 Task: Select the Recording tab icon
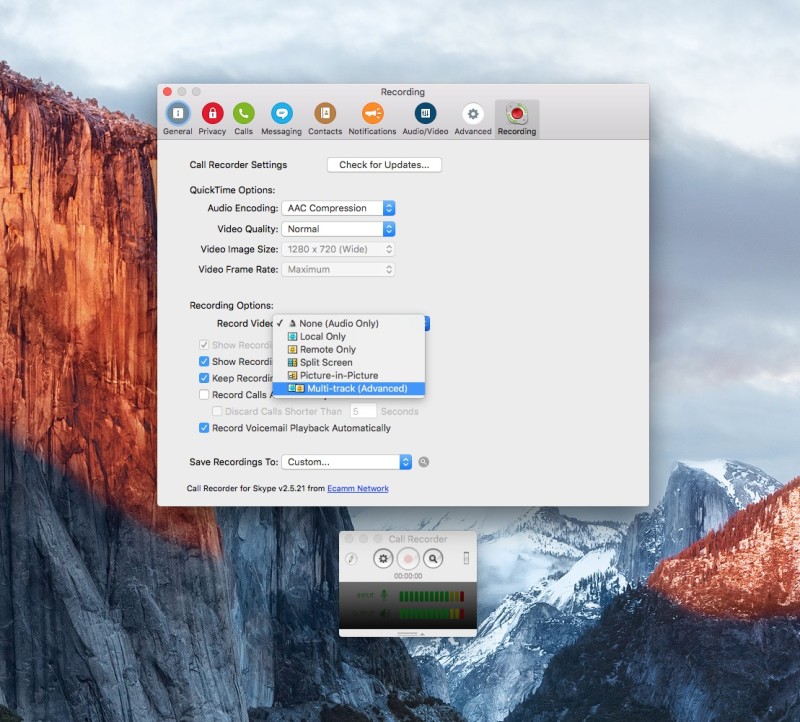(x=517, y=118)
